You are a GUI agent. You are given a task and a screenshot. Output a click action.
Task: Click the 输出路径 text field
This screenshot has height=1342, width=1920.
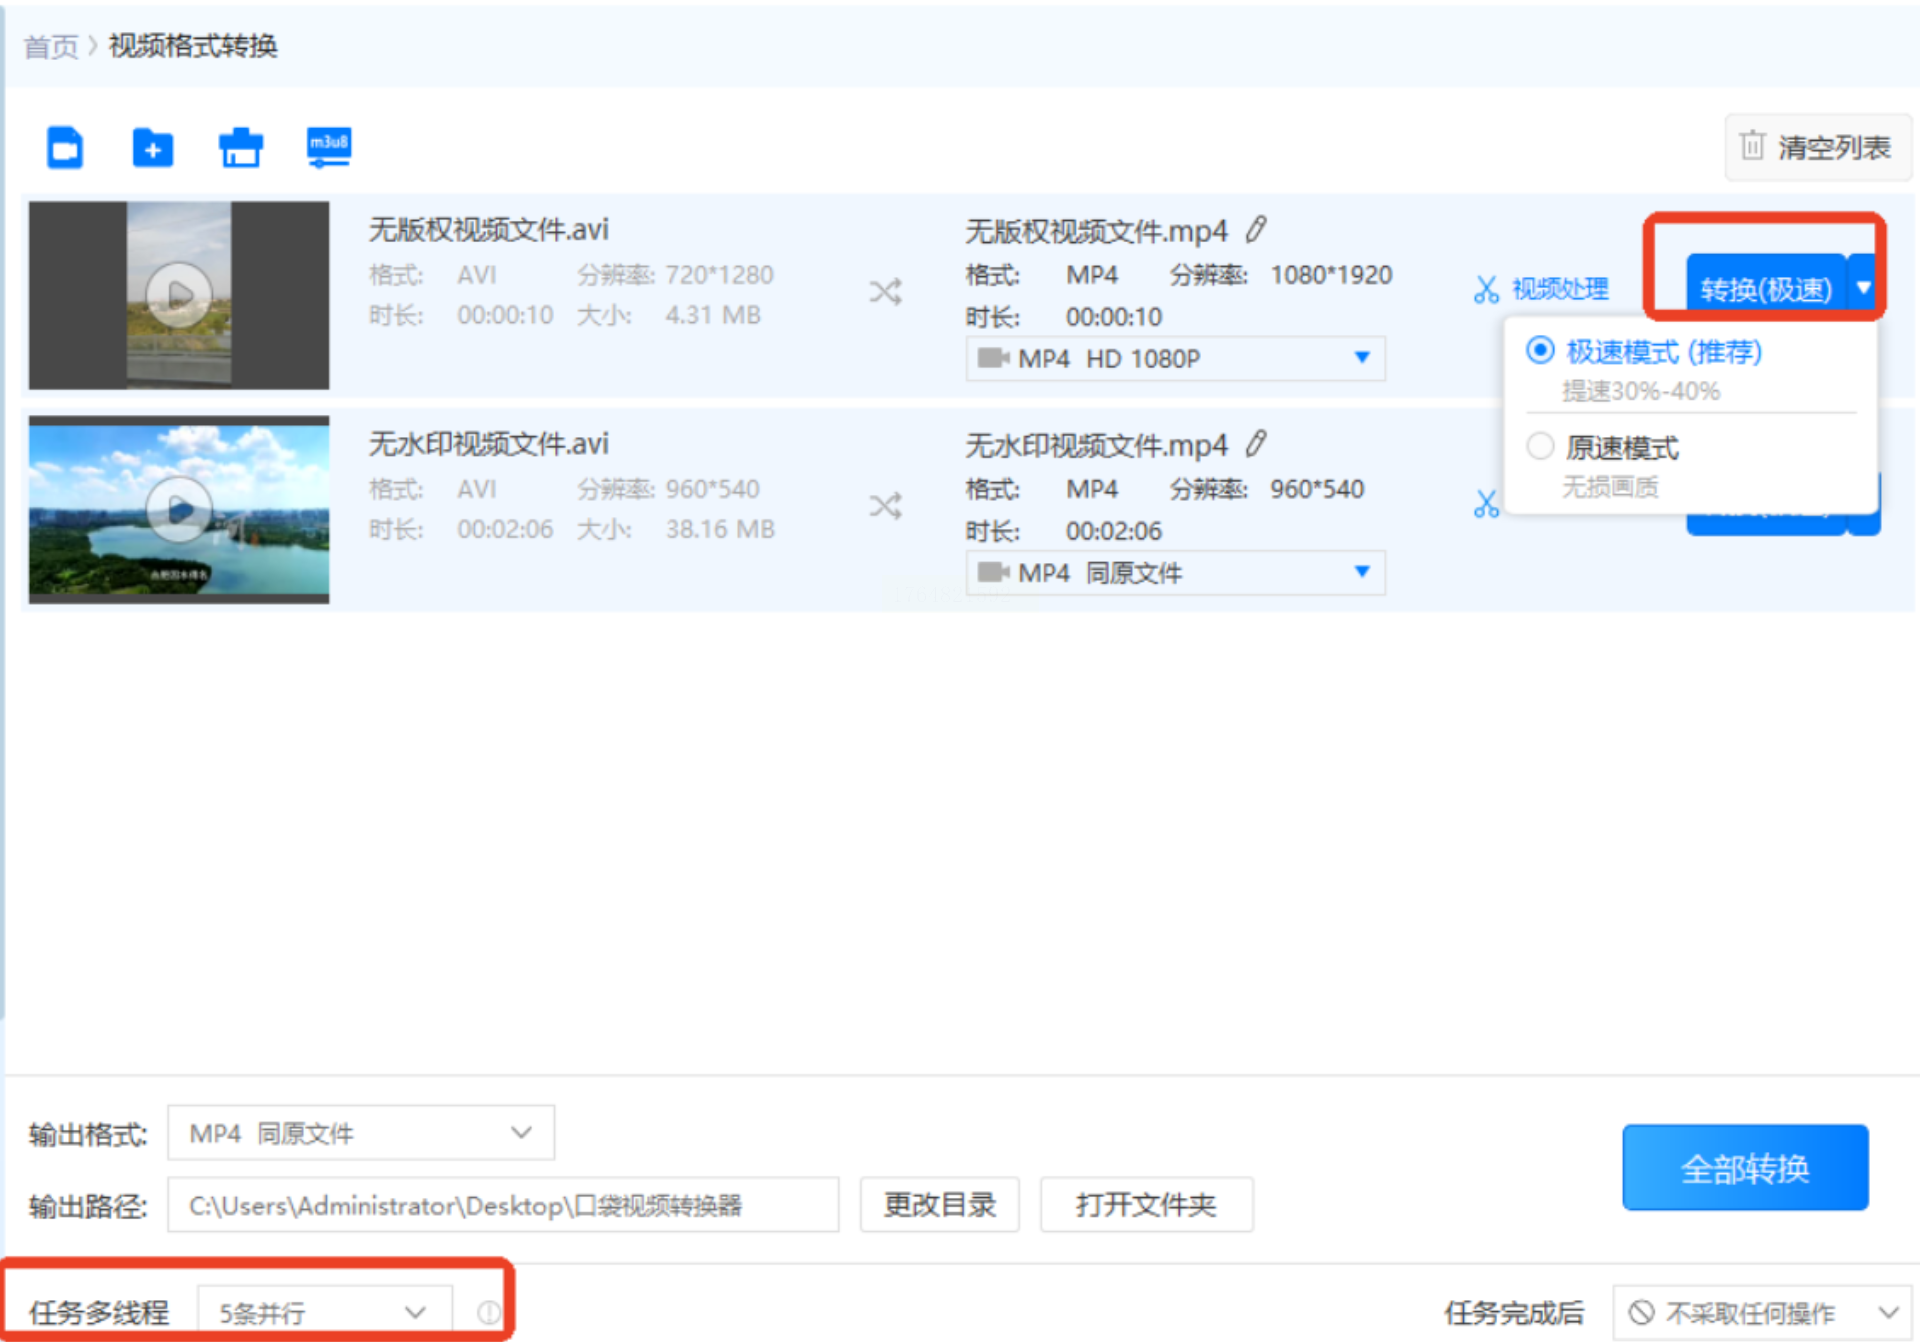tap(502, 1205)
